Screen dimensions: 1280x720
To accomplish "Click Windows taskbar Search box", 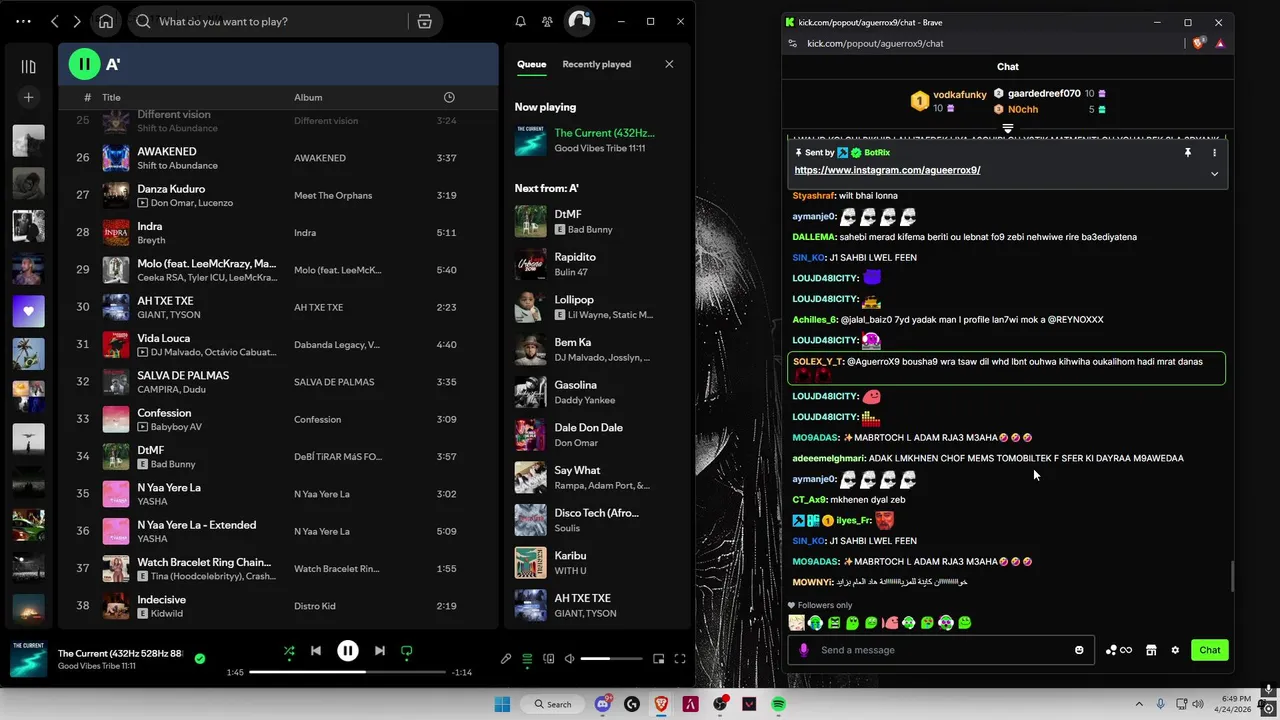I will [553, 704].
